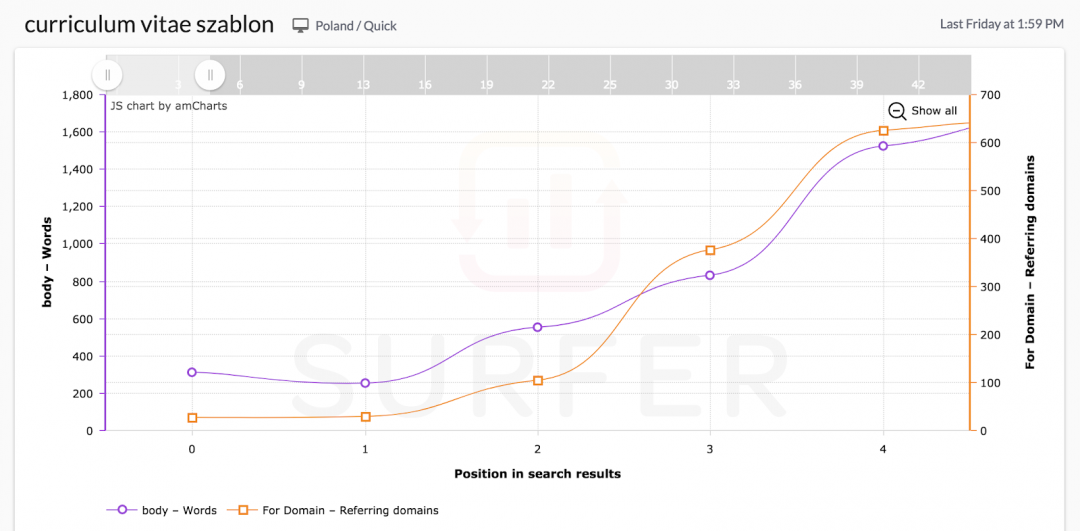Click the "Last Friday at 1:59 PM" timestamp
Image resolution: width=1080 pixels, height=531 pixels.
click(x=1001, y=24)
